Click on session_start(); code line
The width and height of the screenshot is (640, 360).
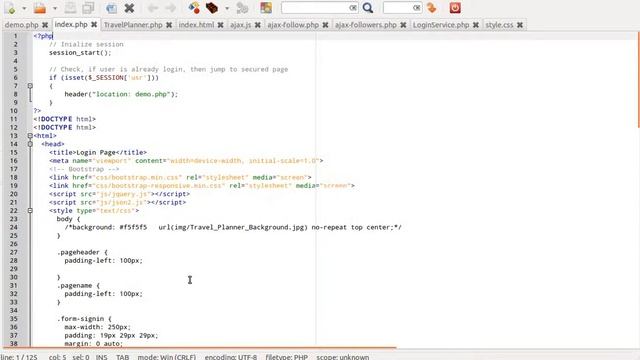pos(80,53)
